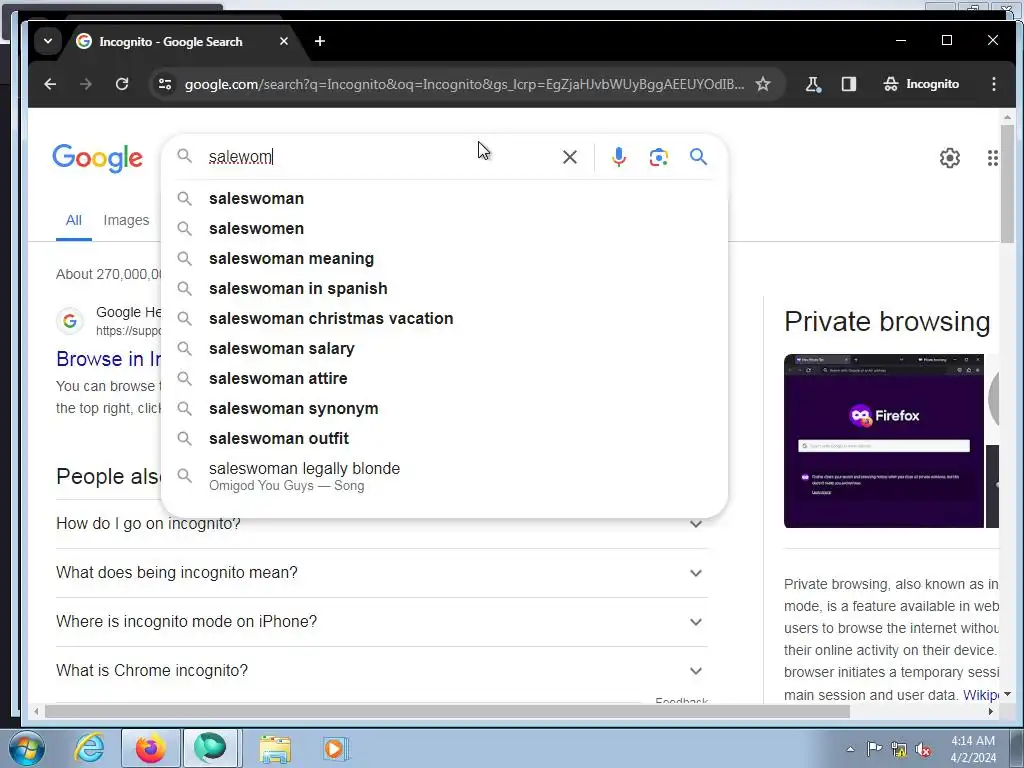Open File Explorer folder in taskbar
This screenshot has height=768, width=1024.
tap(275, 748)
